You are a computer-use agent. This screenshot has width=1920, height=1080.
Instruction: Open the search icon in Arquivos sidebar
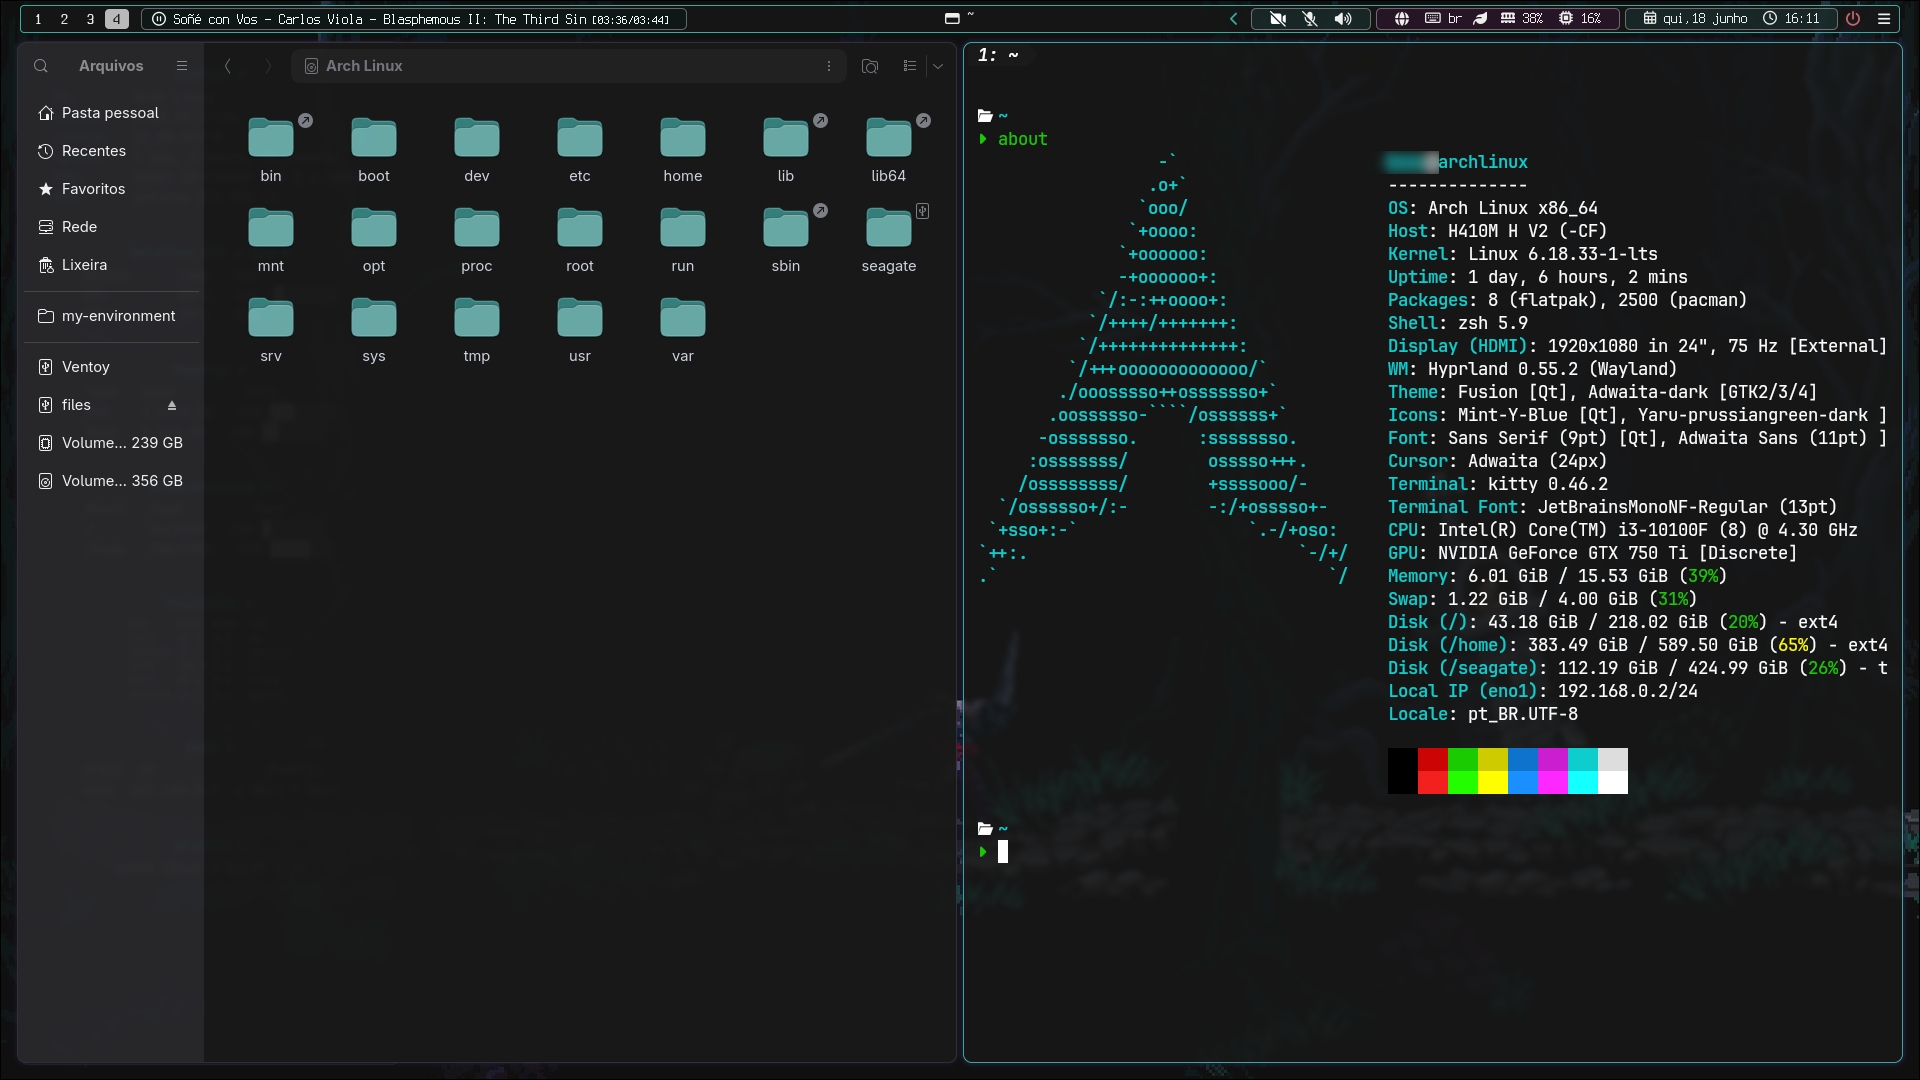[x=41, y=66]
